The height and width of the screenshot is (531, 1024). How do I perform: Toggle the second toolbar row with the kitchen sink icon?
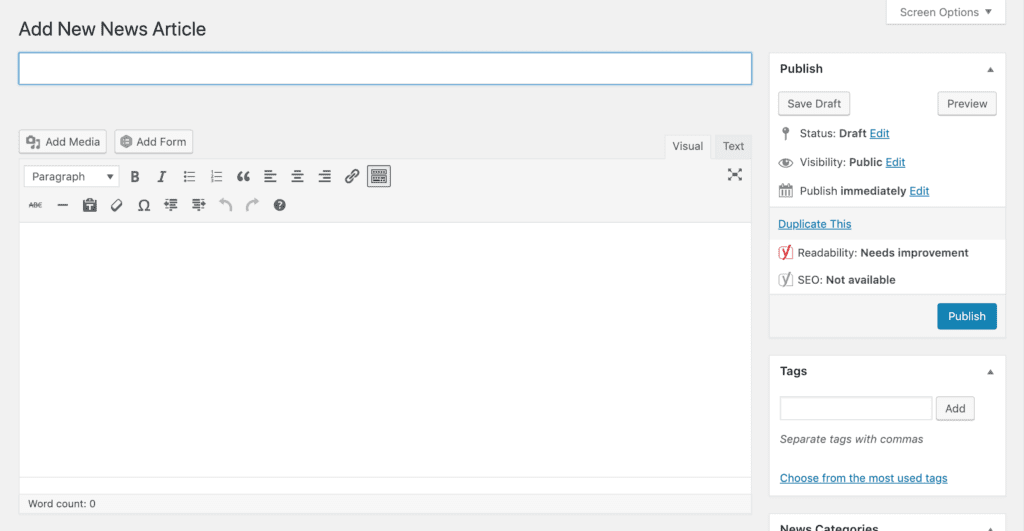click(x=379, y=177)
